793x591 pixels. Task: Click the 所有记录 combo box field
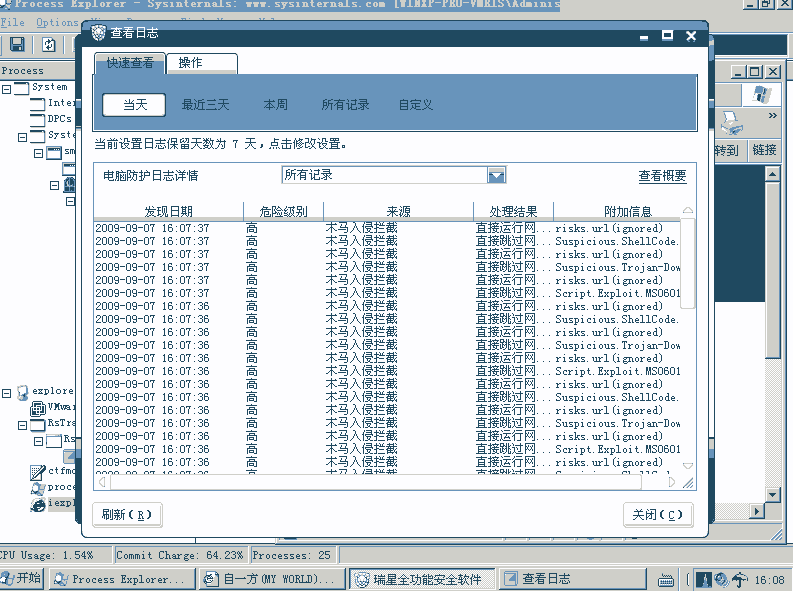coord(393,175)
